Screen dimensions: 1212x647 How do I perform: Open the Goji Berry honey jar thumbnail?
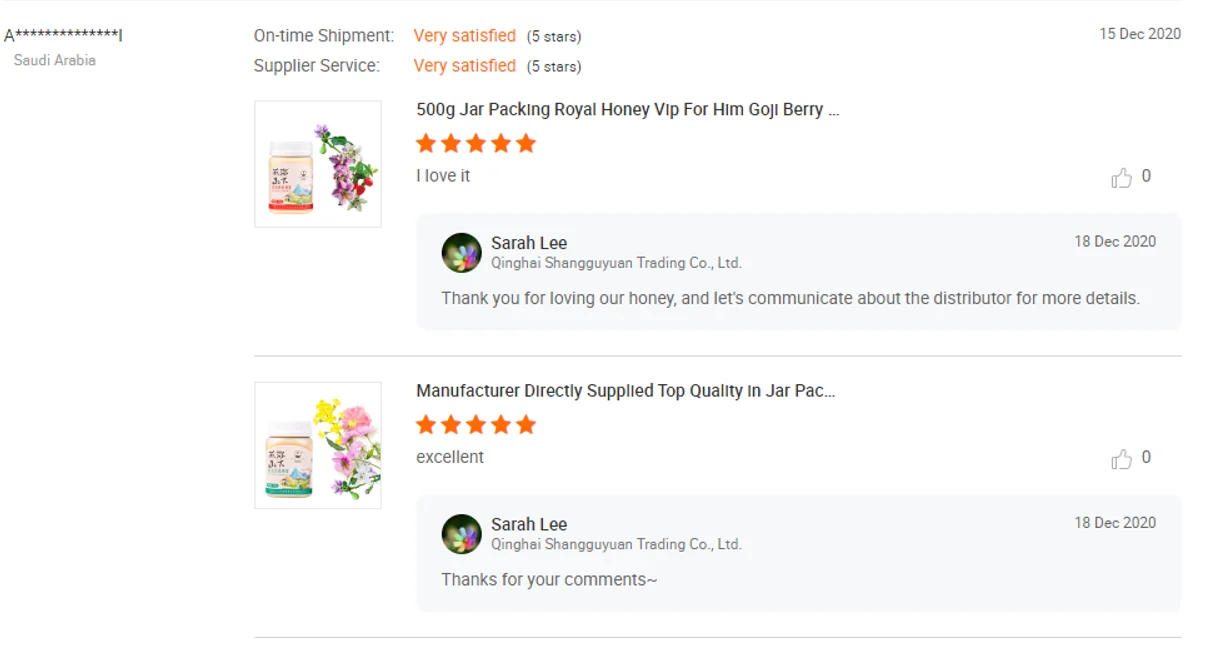[x=318, y=164]
